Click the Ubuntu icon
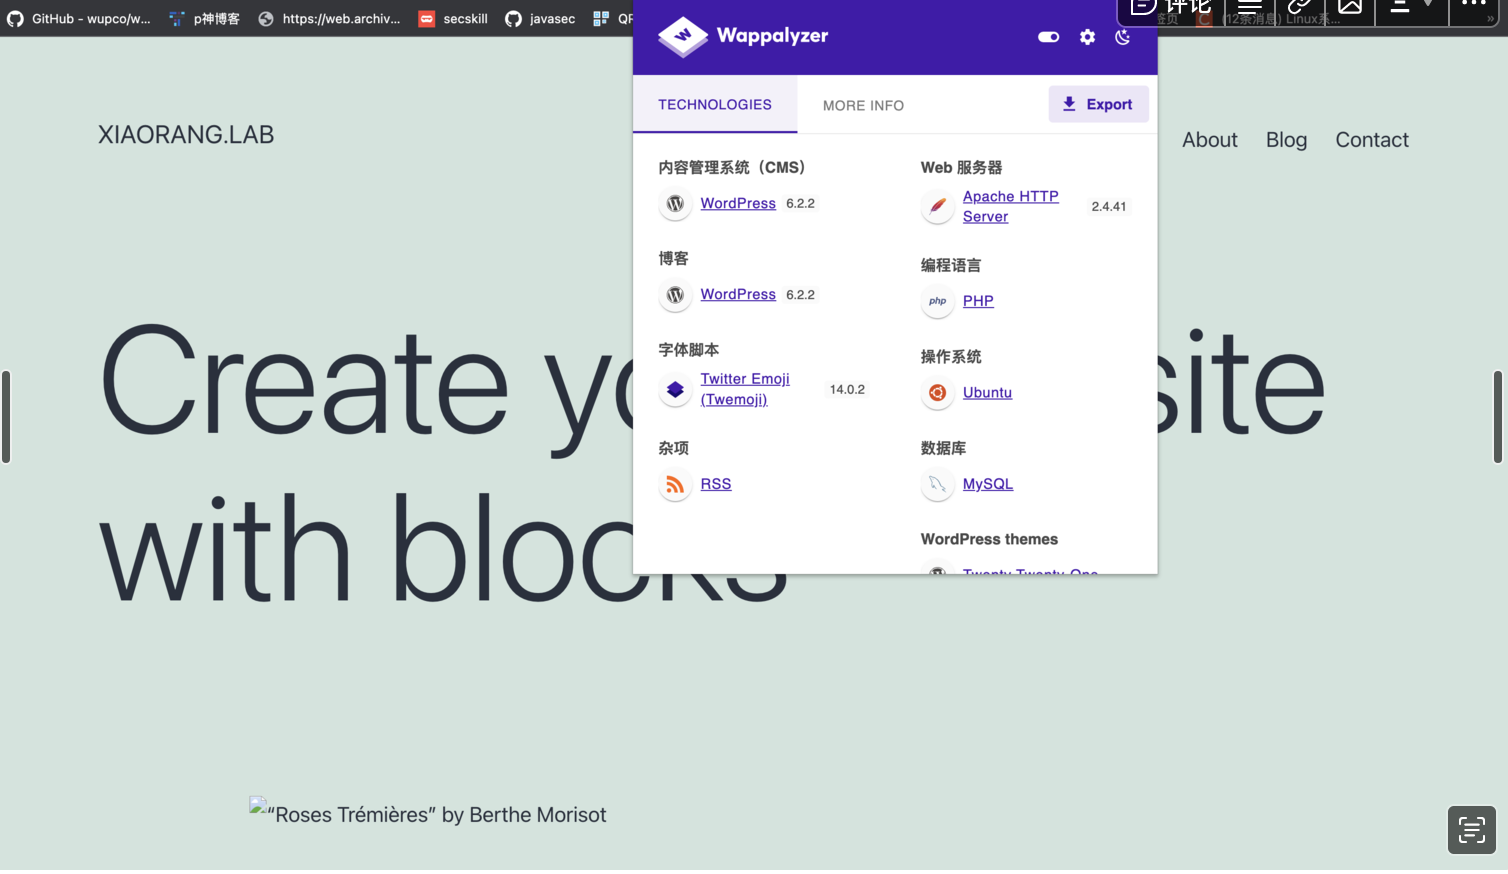Viewport: 1508px width, 874px height. click(937, 393)
